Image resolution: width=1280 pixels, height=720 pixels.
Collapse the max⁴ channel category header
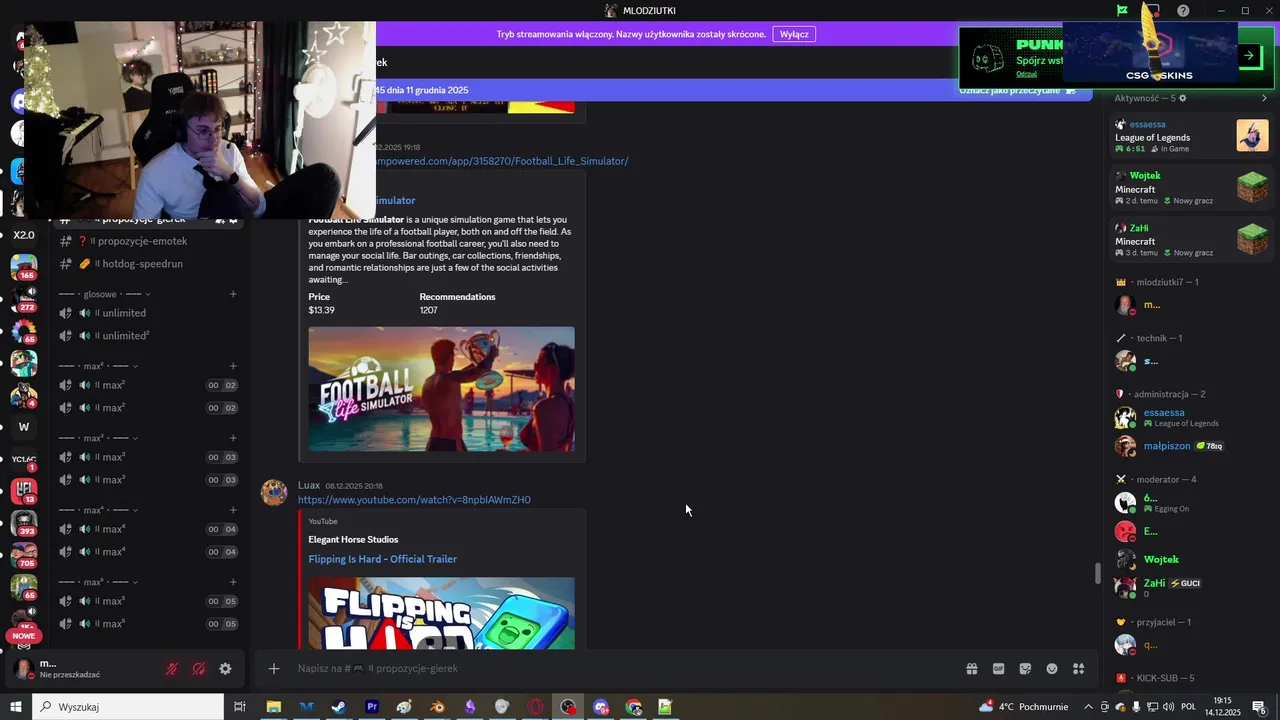coord(98,510)
